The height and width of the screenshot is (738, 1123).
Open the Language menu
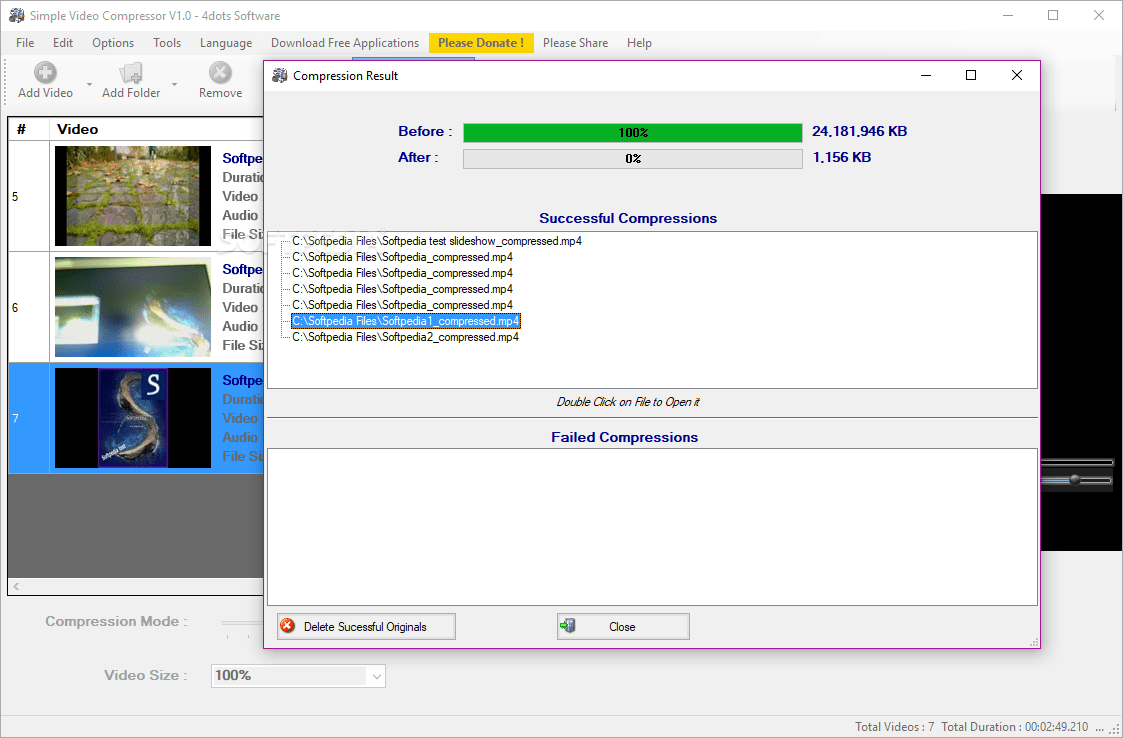pos(225,42)
